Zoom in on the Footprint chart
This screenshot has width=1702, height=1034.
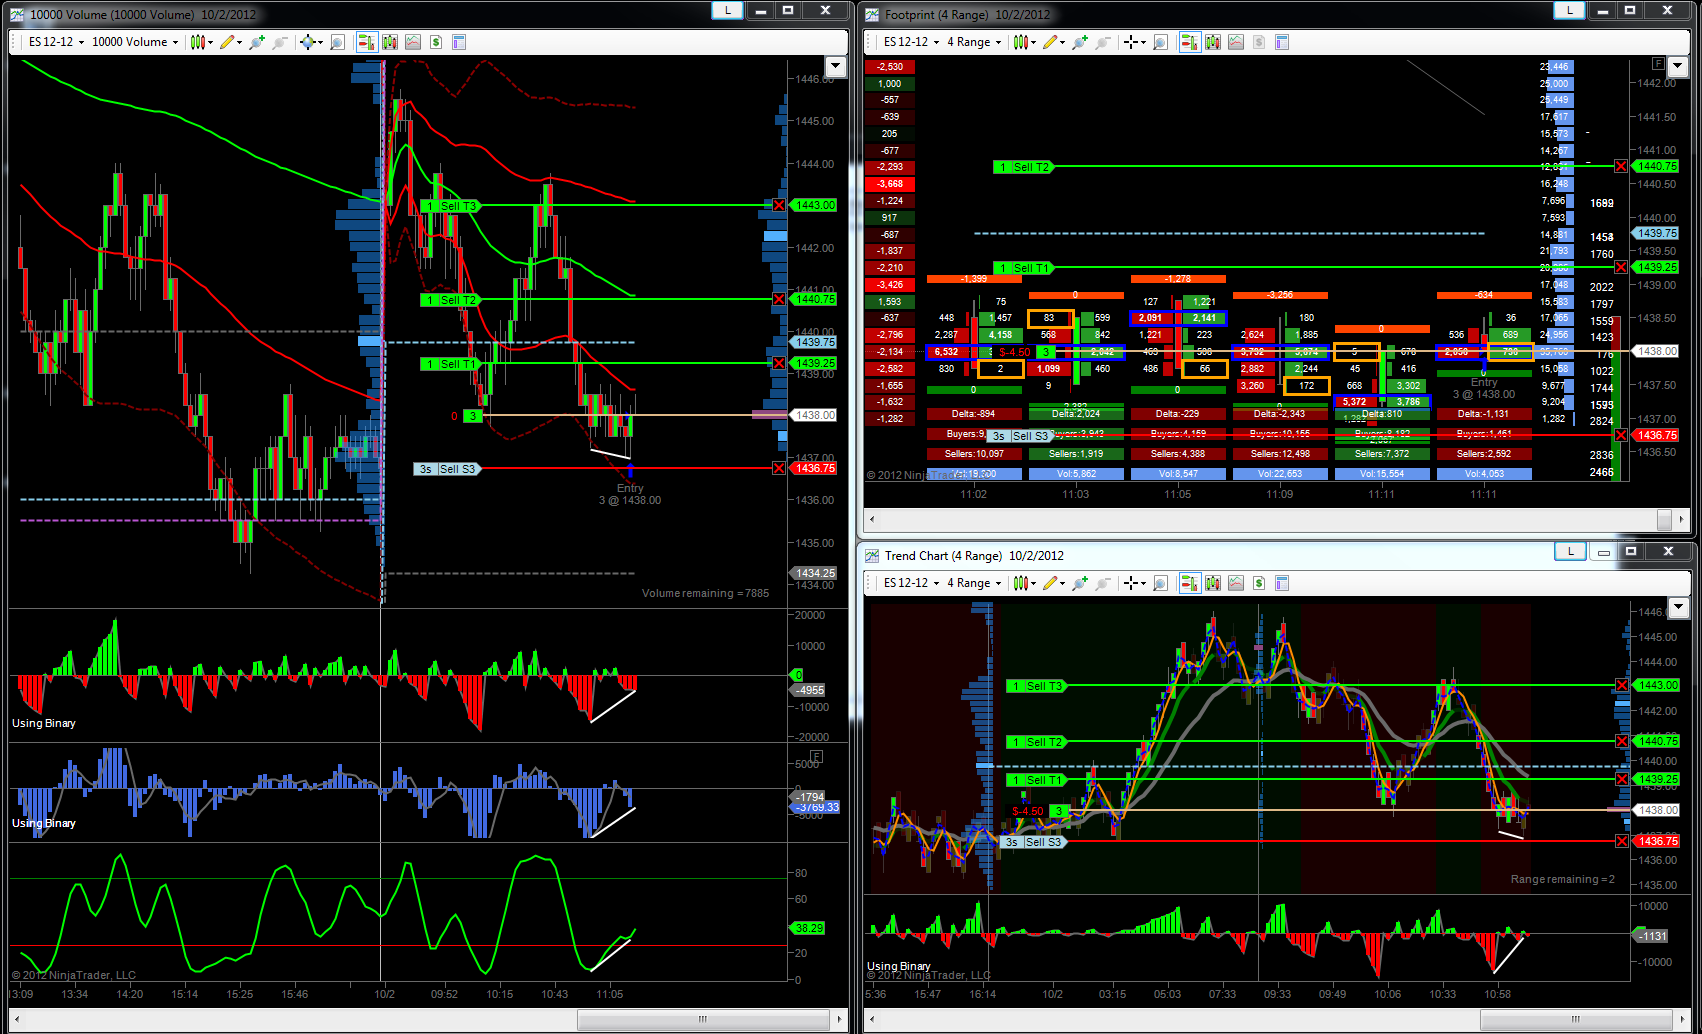coord(1080,42)
